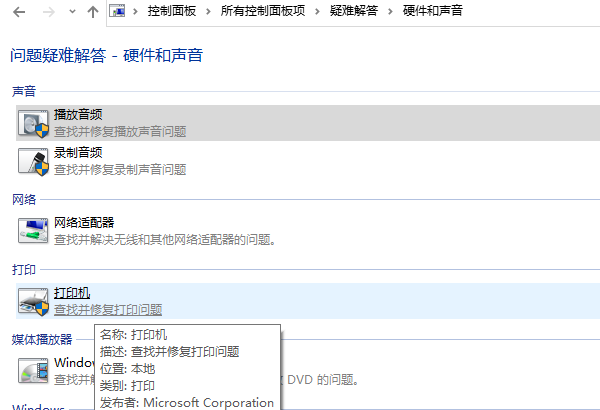Viewport: 600px width, 410px height.
Task: Click the 播放音频 troubleshooter icon
Action: click(33, 123)
